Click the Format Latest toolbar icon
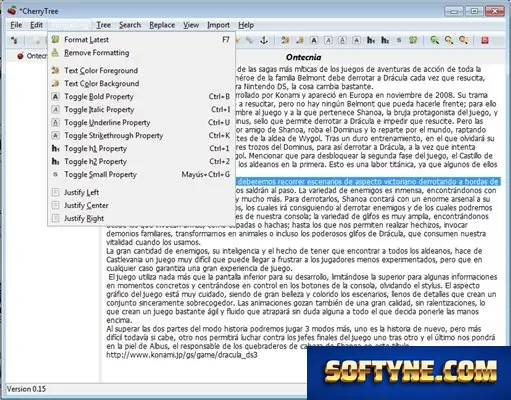The height and width of the screenshot is (400, 511). click(413, 40)
